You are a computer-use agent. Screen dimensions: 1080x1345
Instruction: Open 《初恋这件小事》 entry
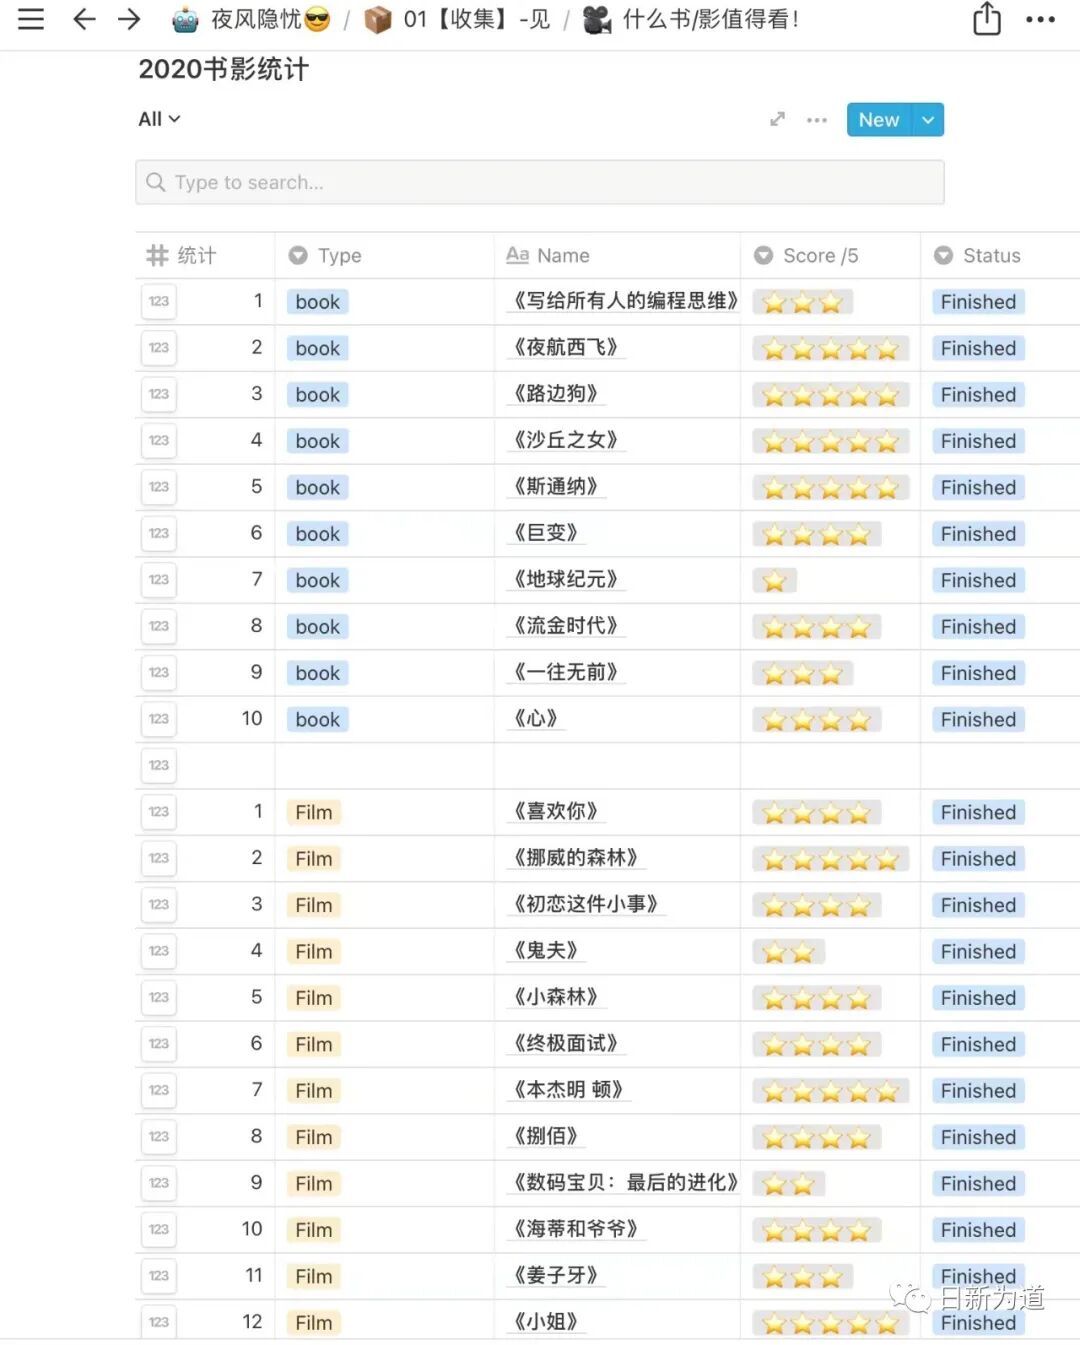(x=586, y=904)
